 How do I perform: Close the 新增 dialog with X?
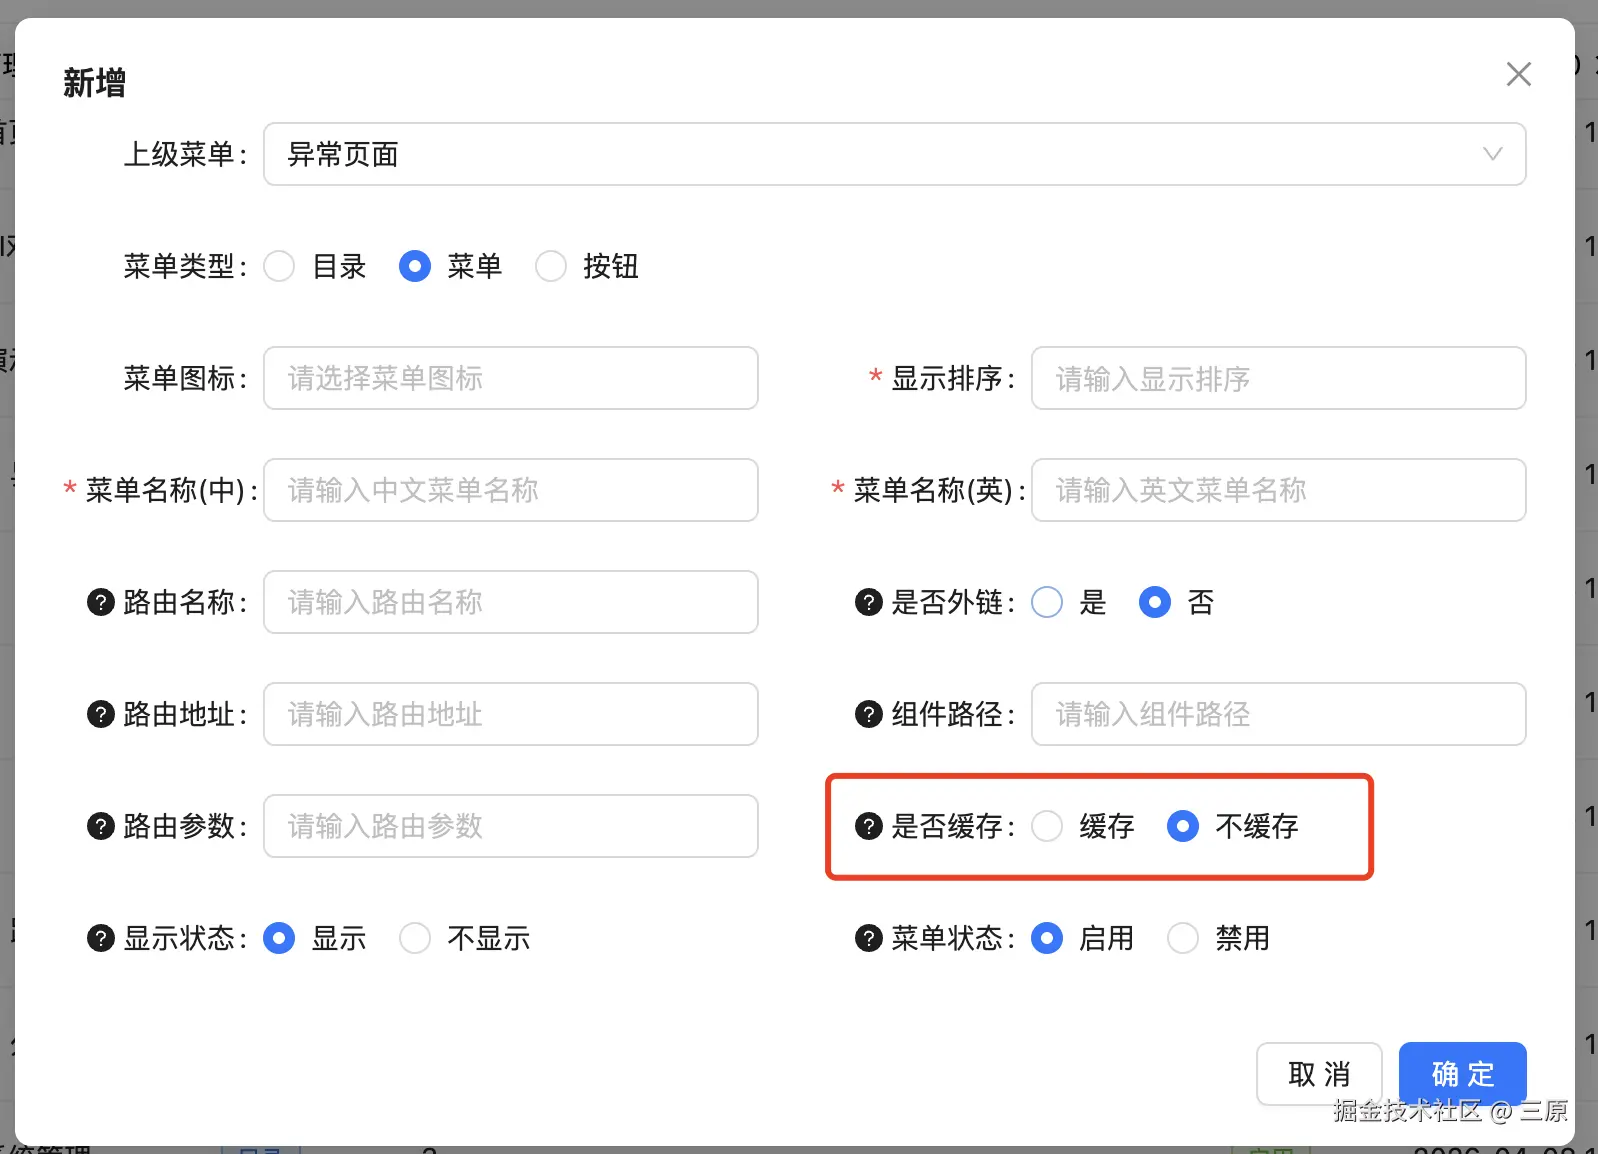(x=1518, y=74)
